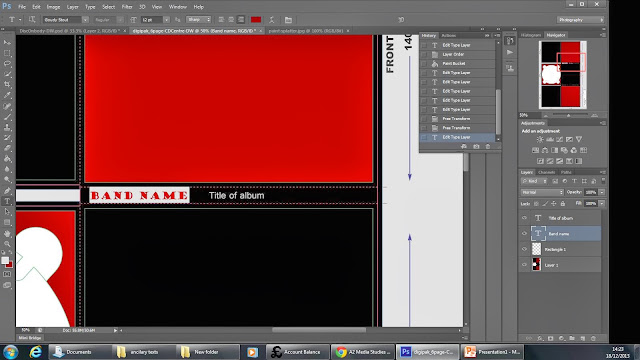Click foreground color swatch in toolbox

(x=5, y=260)
